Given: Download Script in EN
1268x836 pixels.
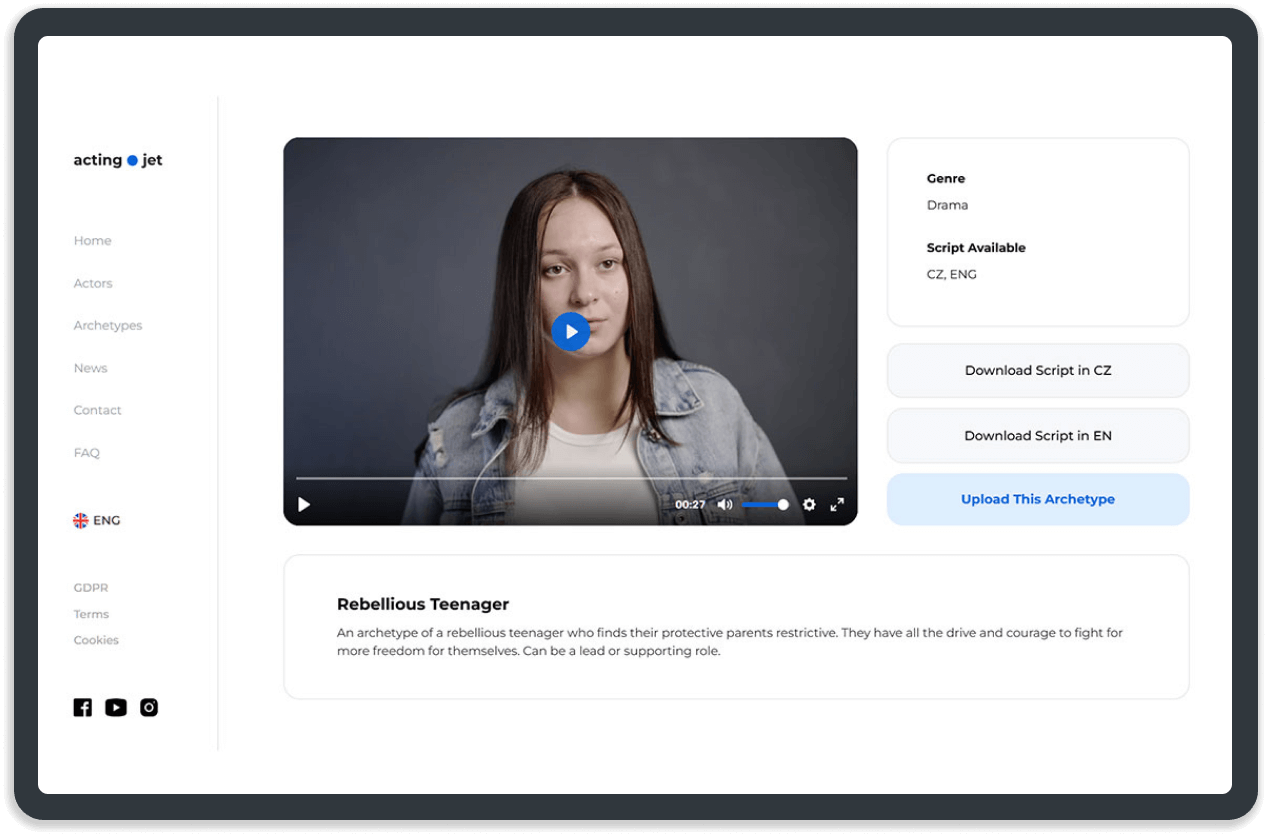Looking at the screenshot, I should pos(1037,435).
